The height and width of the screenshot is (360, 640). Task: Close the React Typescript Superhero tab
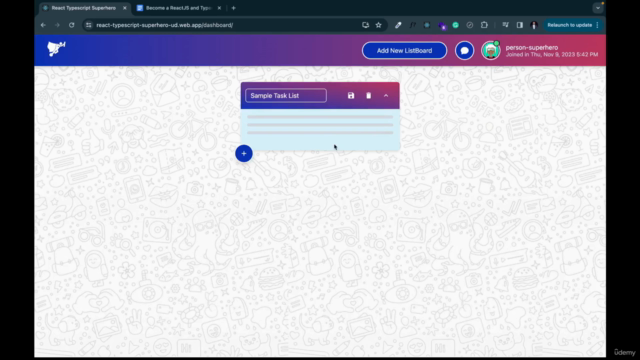click(x=124, y=8)
